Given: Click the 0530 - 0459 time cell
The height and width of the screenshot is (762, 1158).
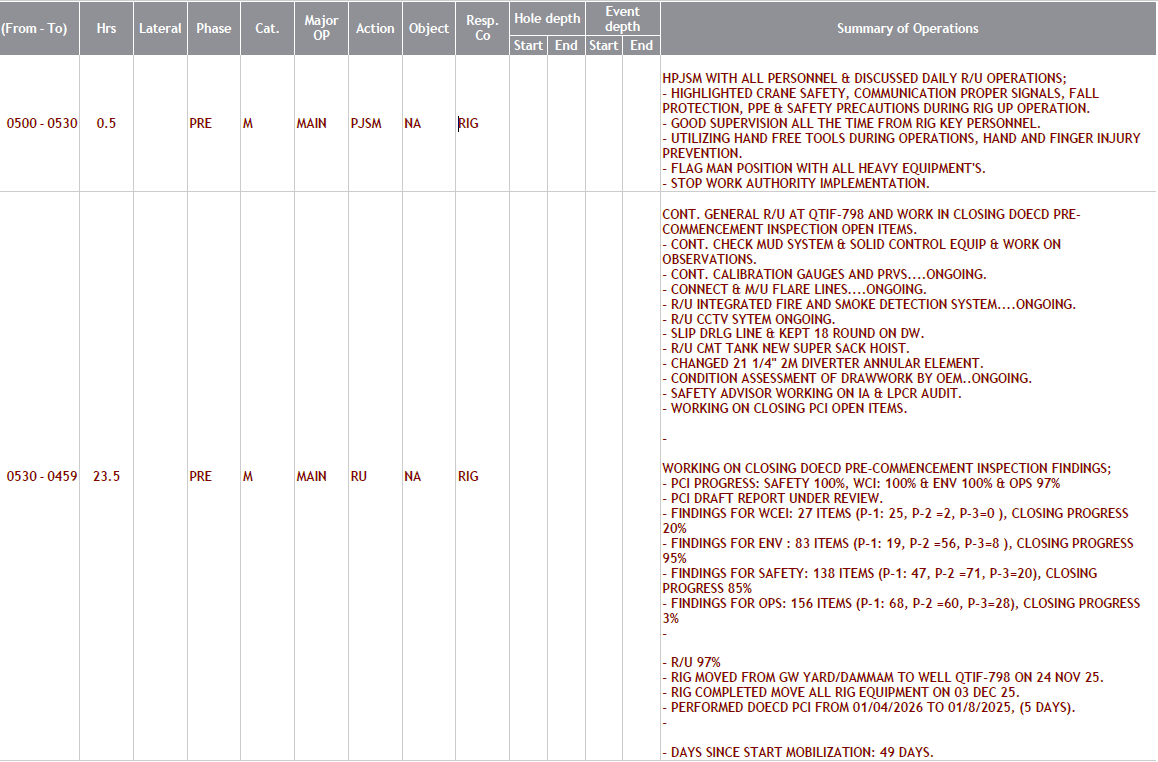Looking at the screenshot, I should 41,477.
